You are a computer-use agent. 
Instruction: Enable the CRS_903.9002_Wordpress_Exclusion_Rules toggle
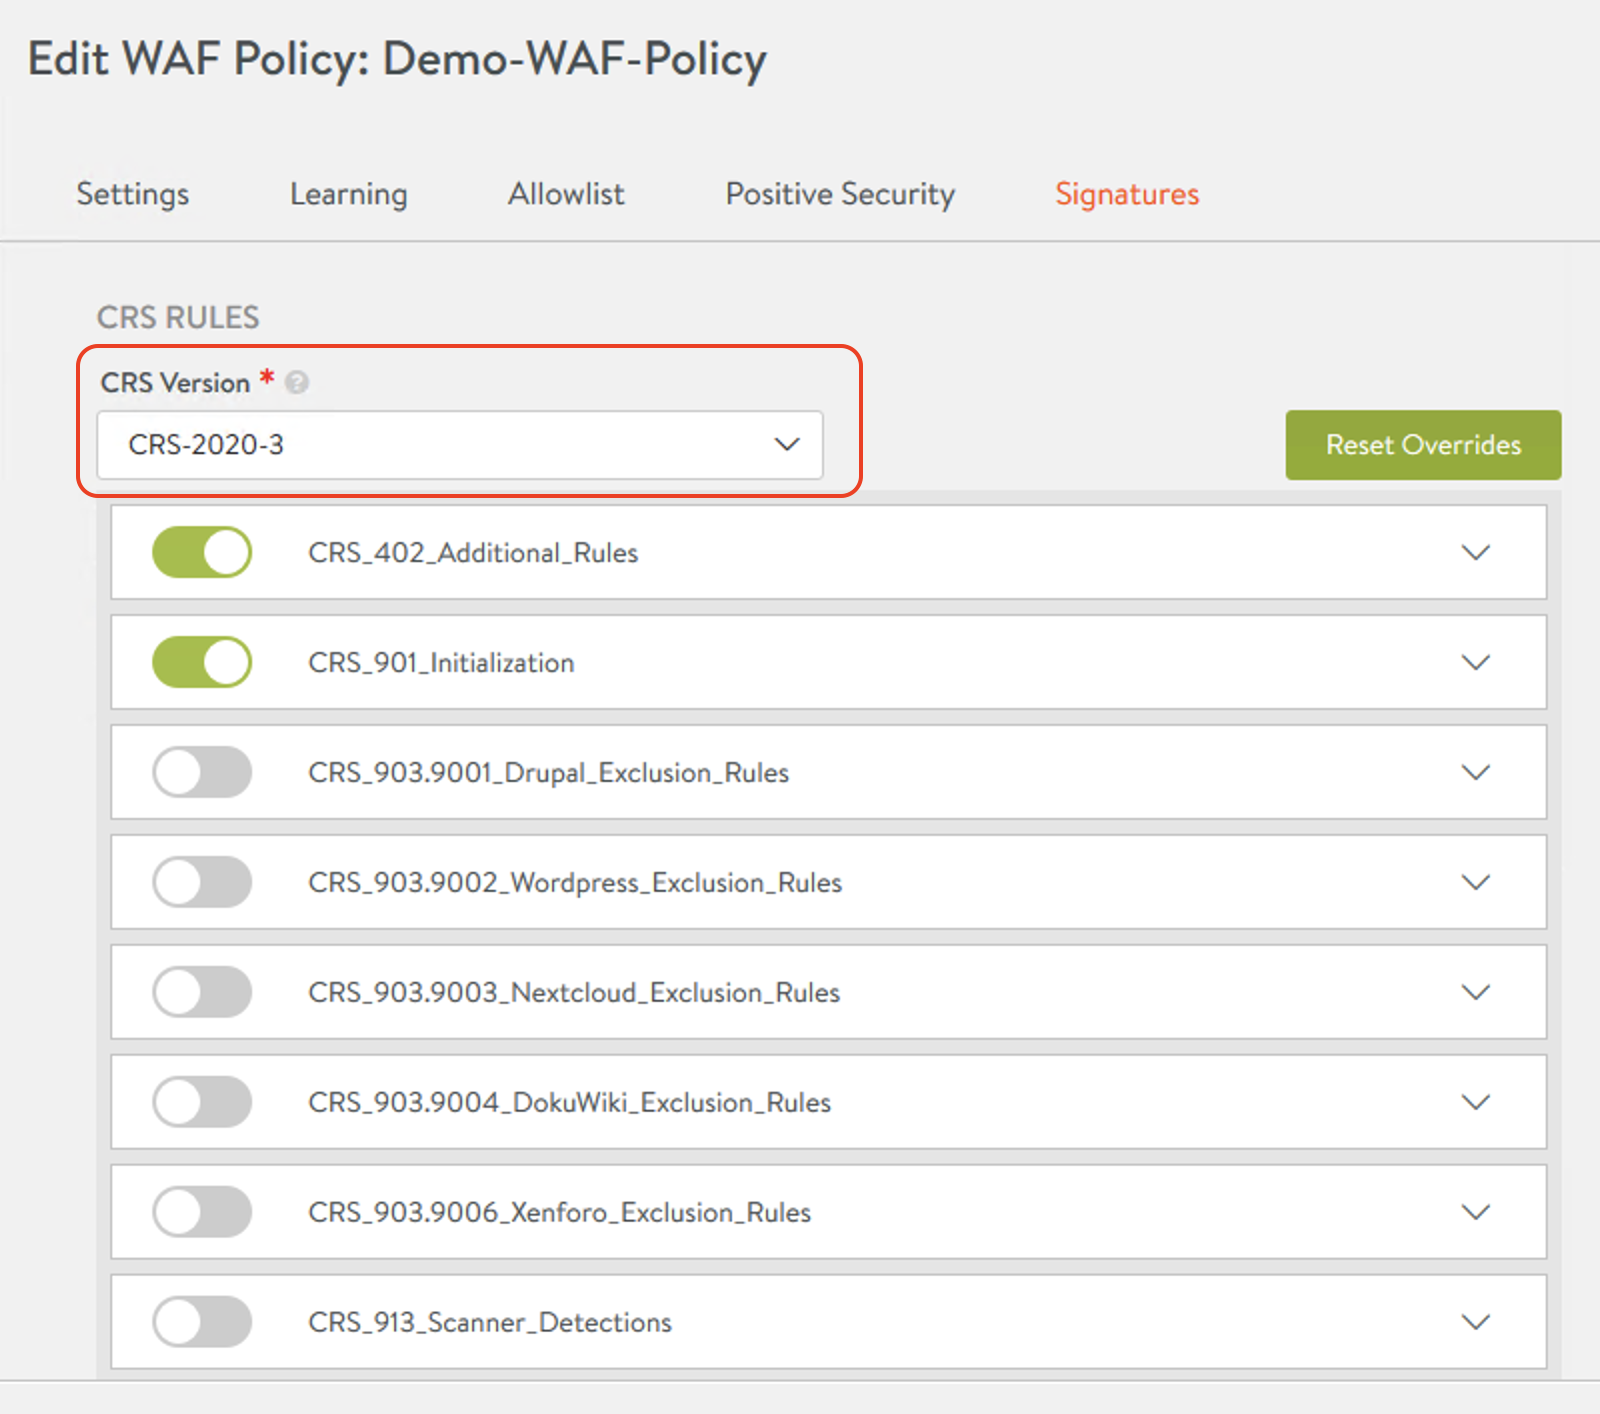click(x=202, y=882)
